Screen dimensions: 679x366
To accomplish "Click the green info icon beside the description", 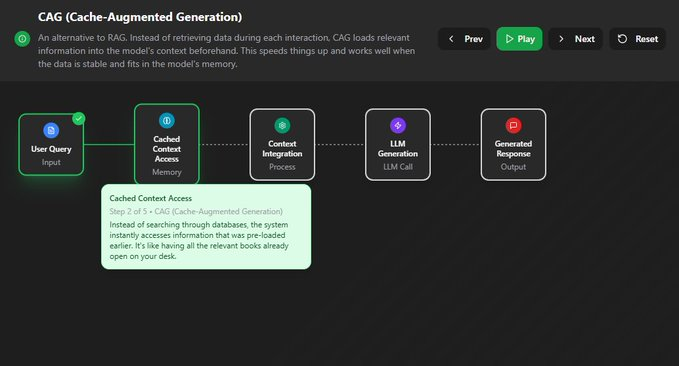I will tap(22, 39).
